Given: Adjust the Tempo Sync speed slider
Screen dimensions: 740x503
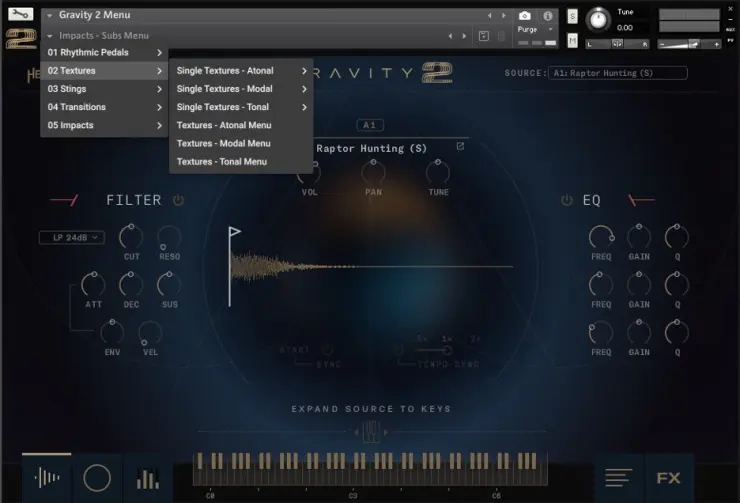Looking at the screenshot, I should [x=448, y=350].
